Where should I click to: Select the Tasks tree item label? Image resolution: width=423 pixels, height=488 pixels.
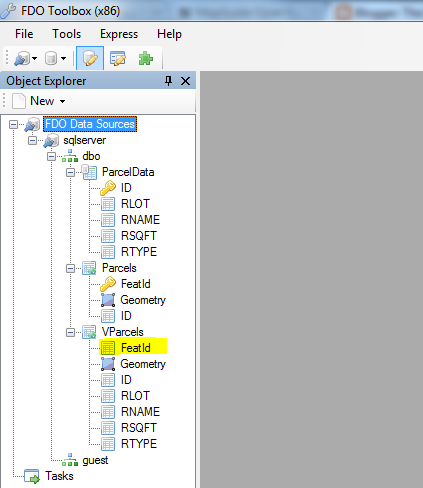[x=59, y=476]
